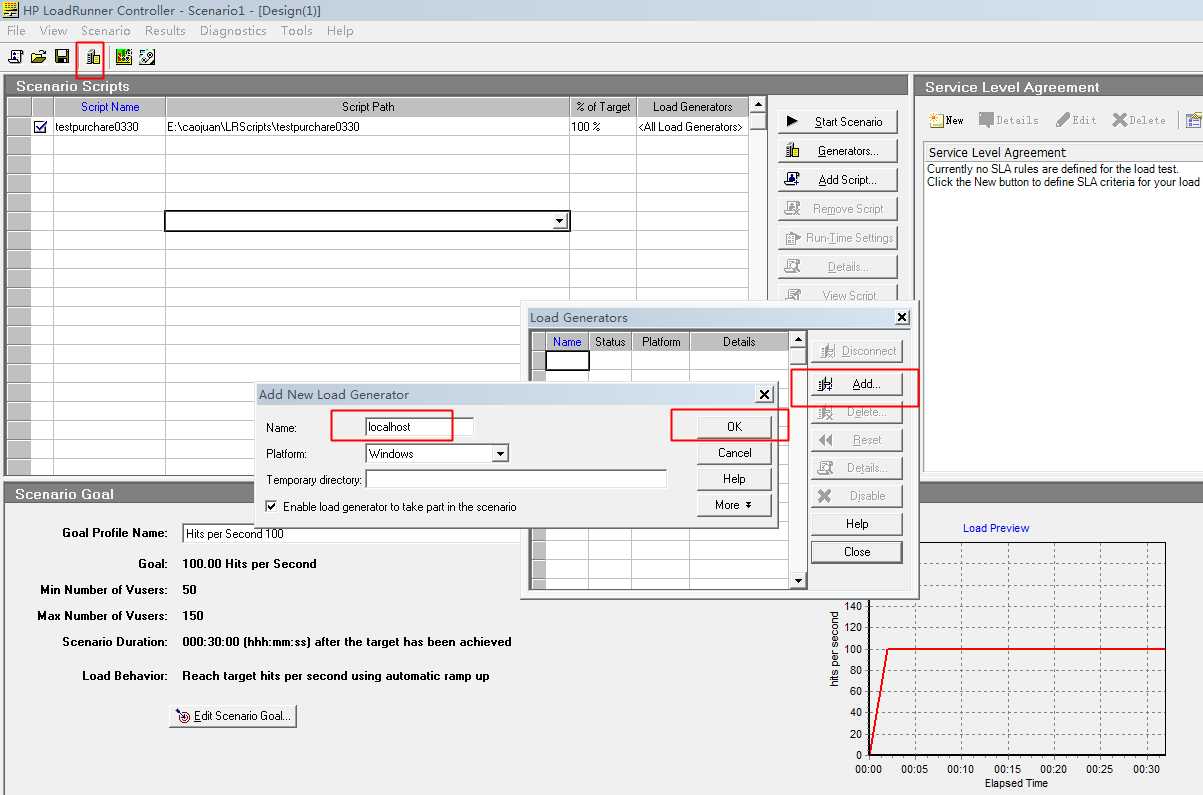Click the Script Path column header
This screenshot has height=795, width=1203.
pyautogui.click(x=368, y=107)
